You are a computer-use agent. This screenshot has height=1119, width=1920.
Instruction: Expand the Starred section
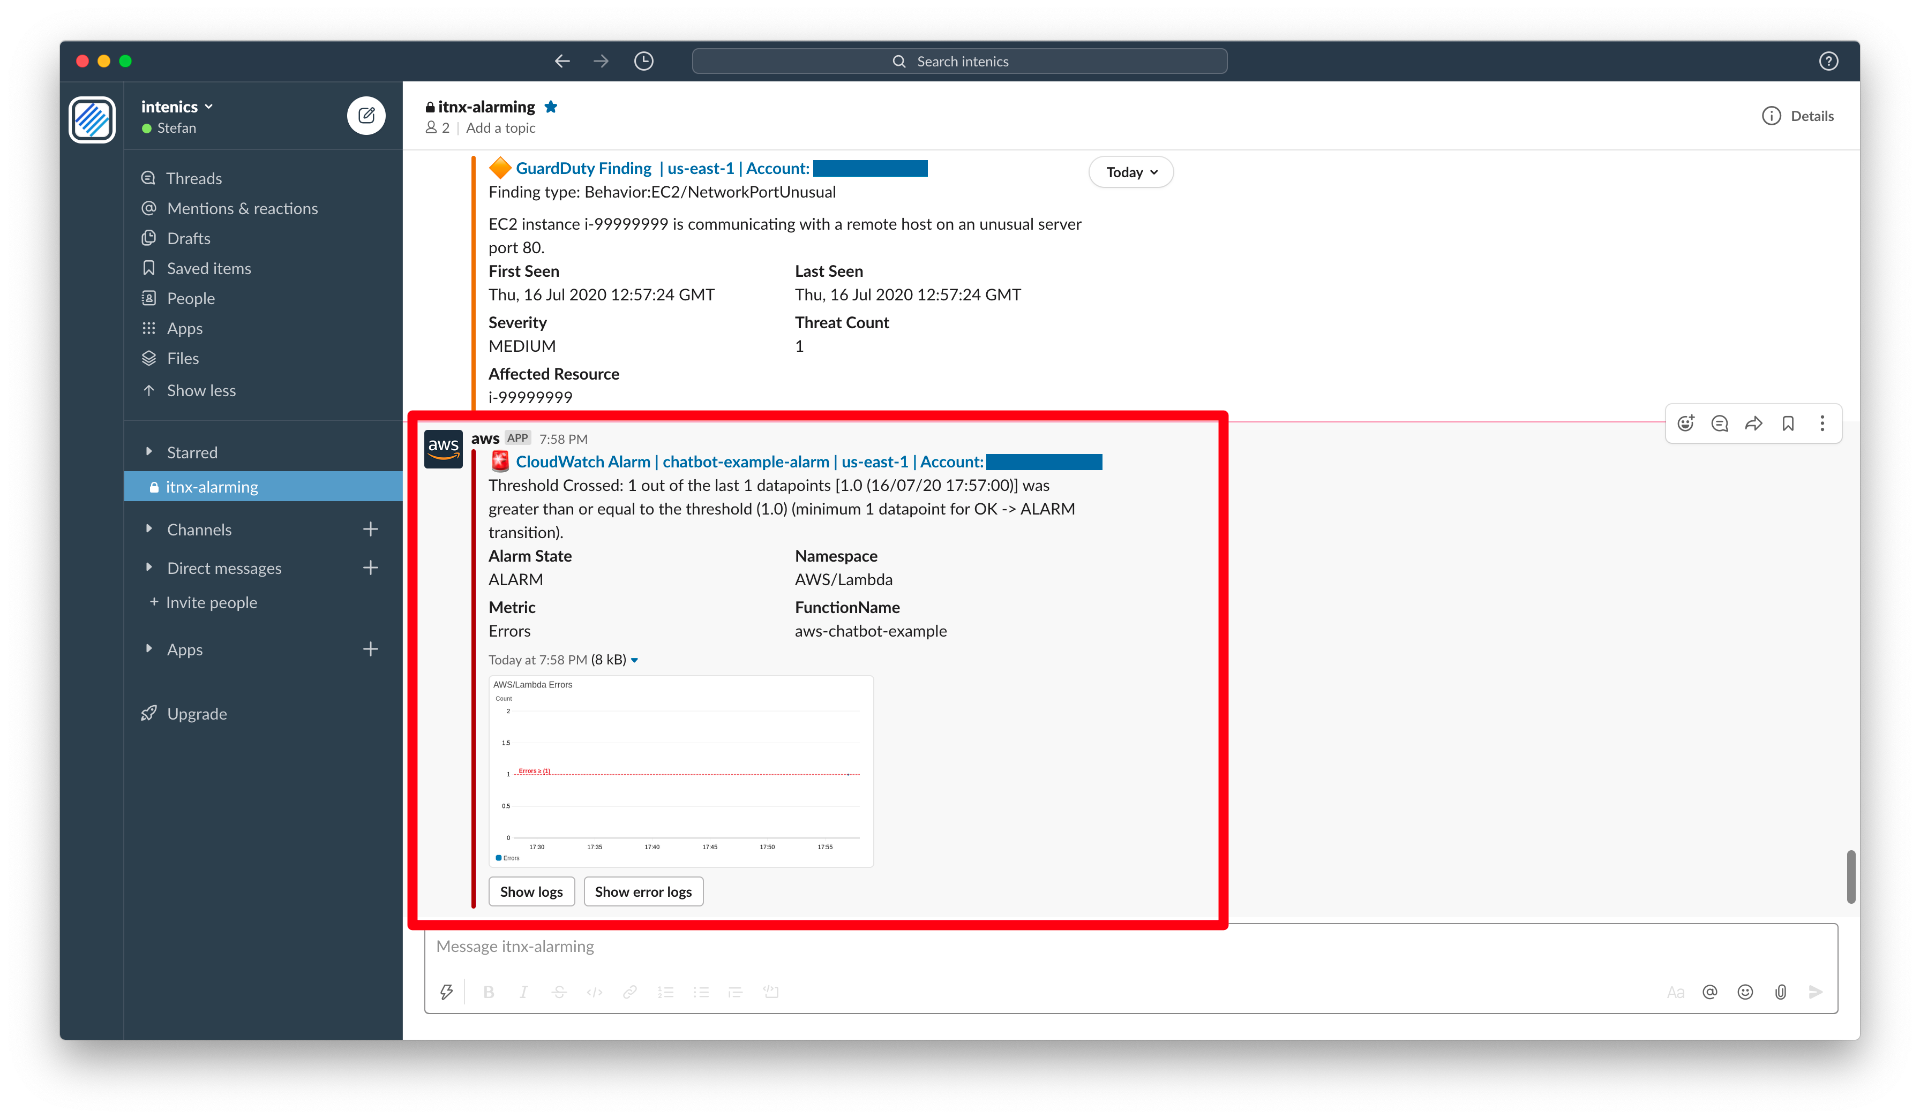tap(191, 452)
